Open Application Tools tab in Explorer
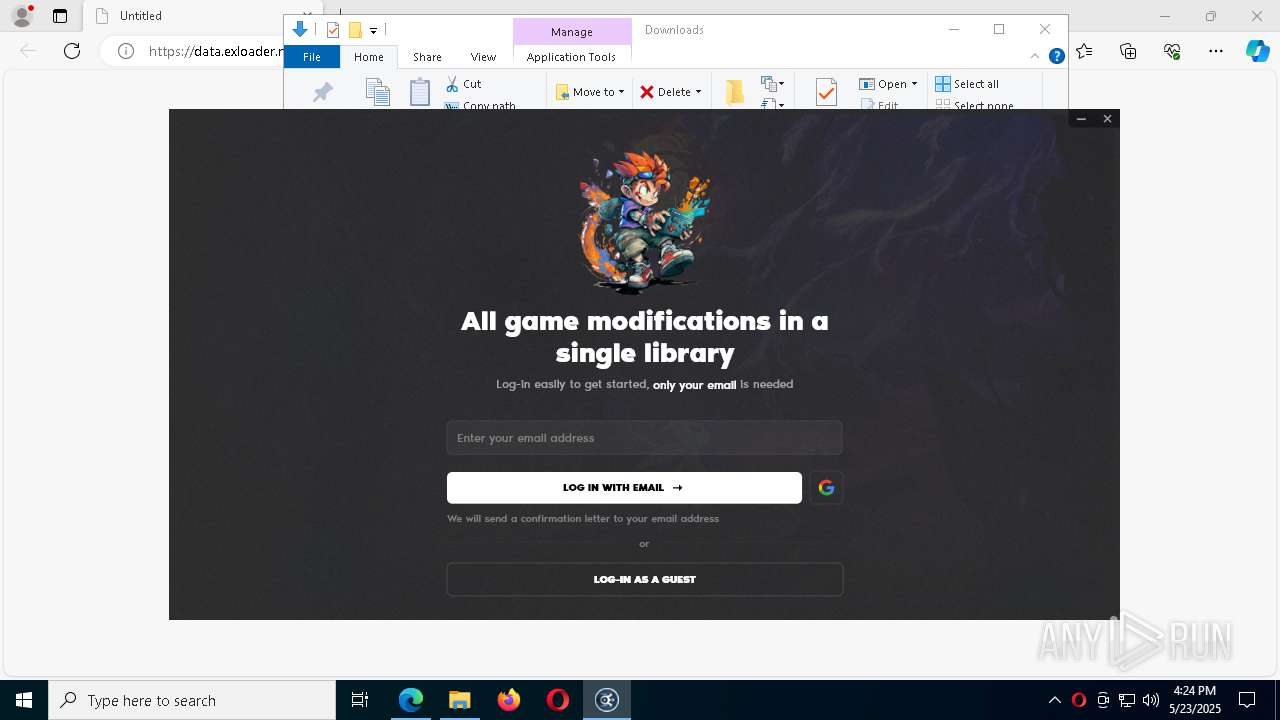Screen dimensions: 1280x720 (571, 57)
